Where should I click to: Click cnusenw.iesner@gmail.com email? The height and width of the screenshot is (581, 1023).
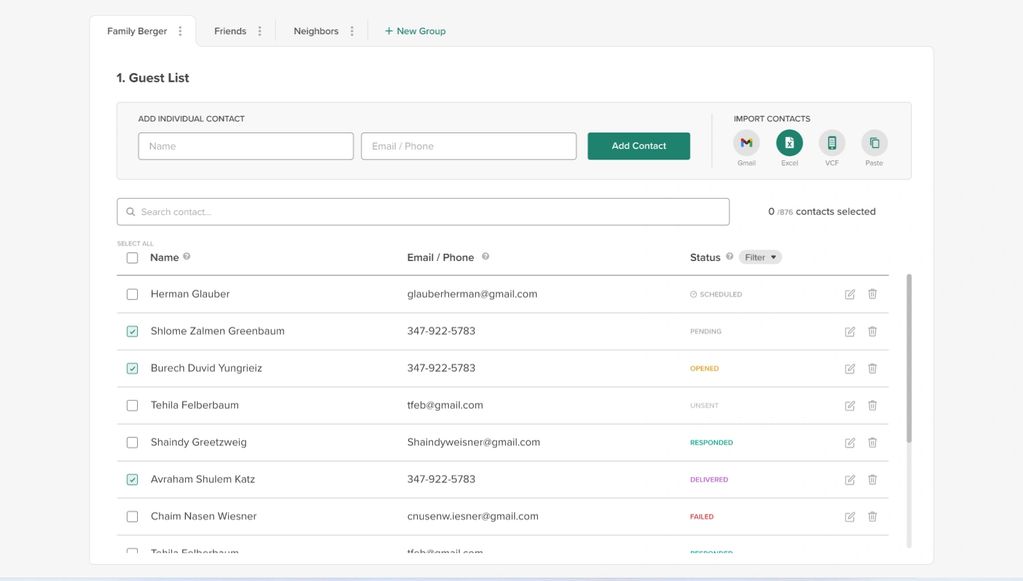(x=473, y=516)
